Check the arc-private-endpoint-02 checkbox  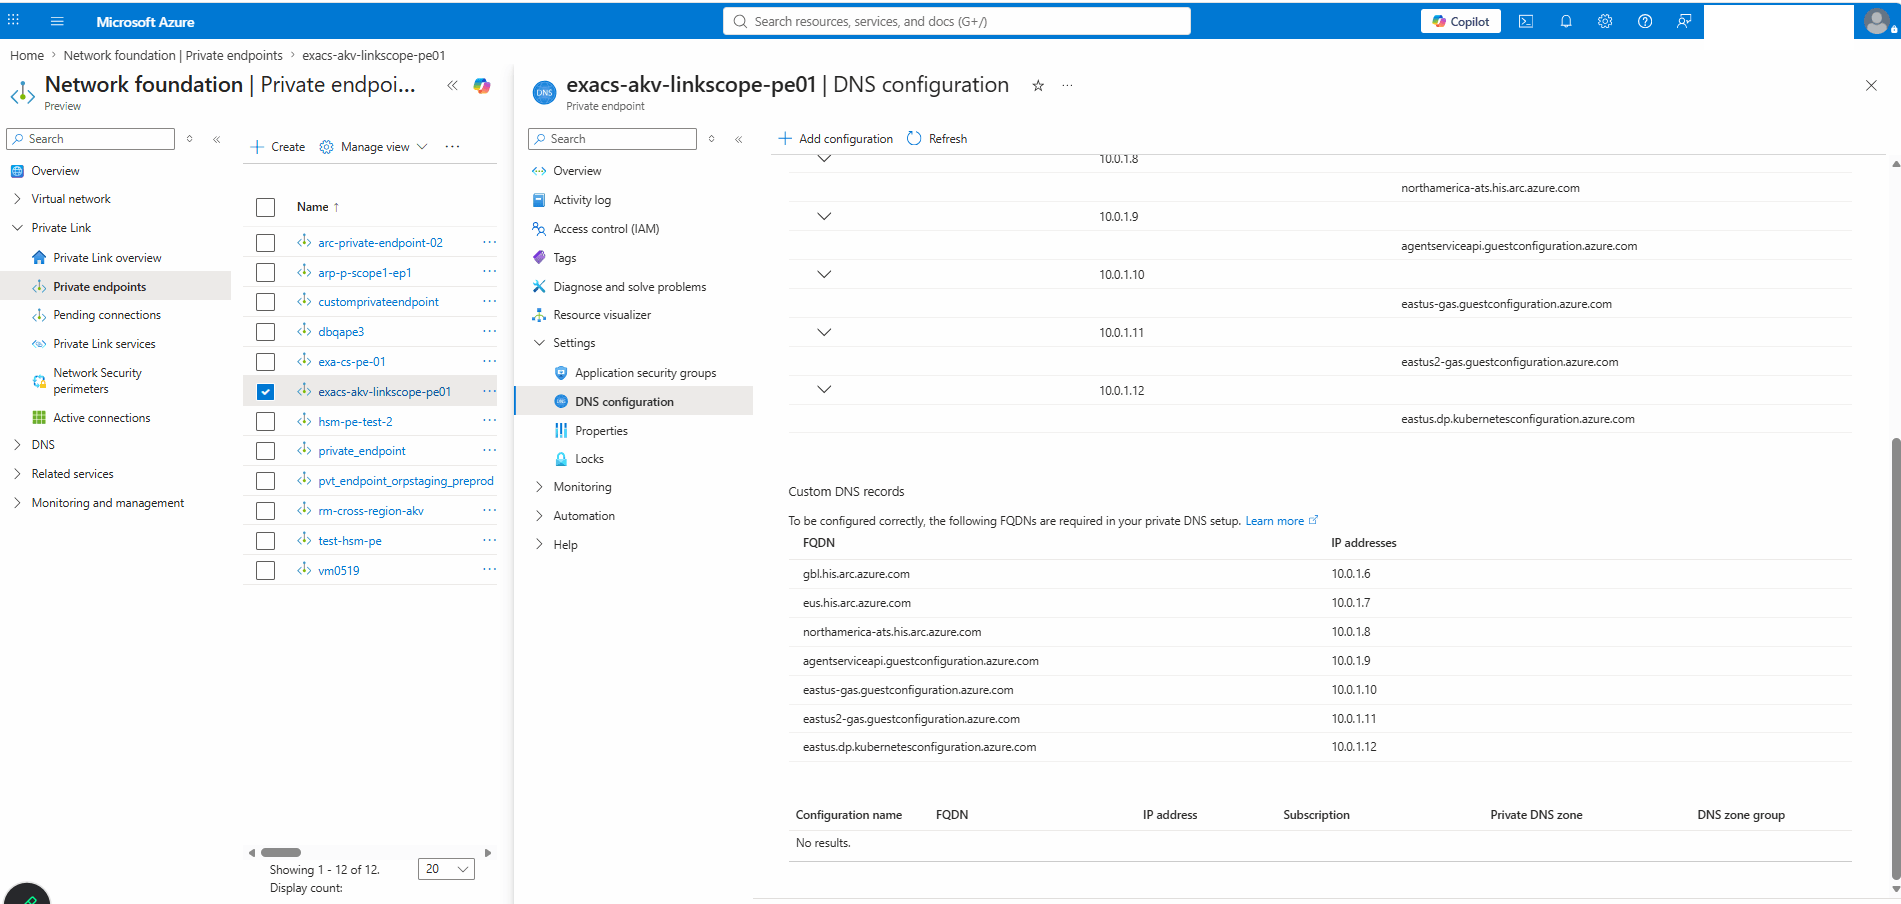tap(265, 243)
